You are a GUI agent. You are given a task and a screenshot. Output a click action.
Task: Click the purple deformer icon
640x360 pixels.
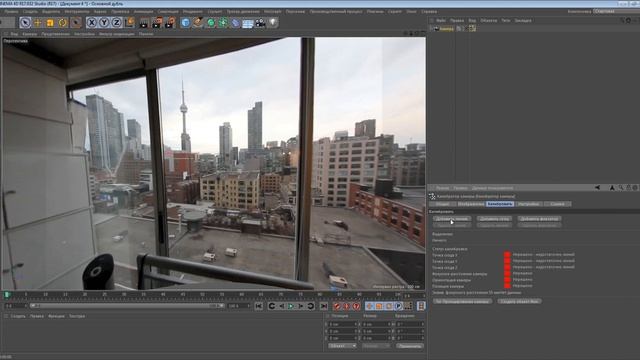click(x=236, y=22)
